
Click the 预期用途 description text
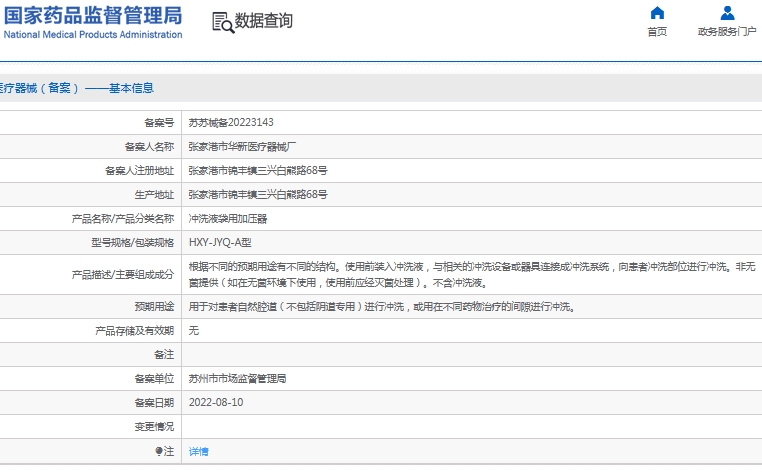[382, 307]
